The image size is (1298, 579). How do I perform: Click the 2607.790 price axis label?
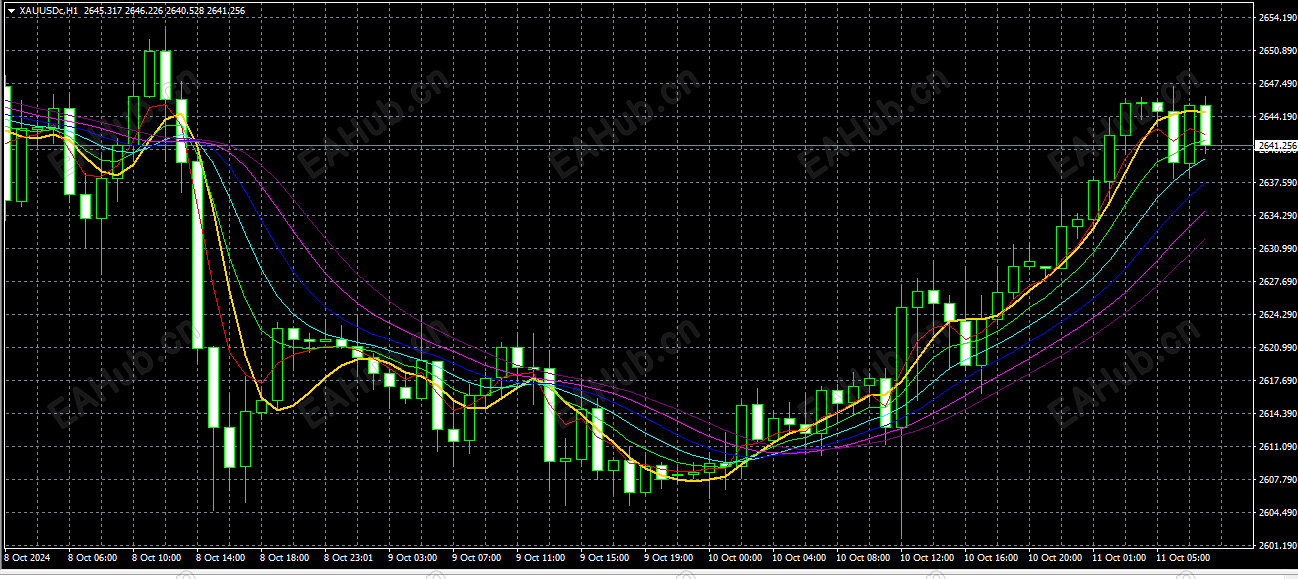tap(1276, 480)
